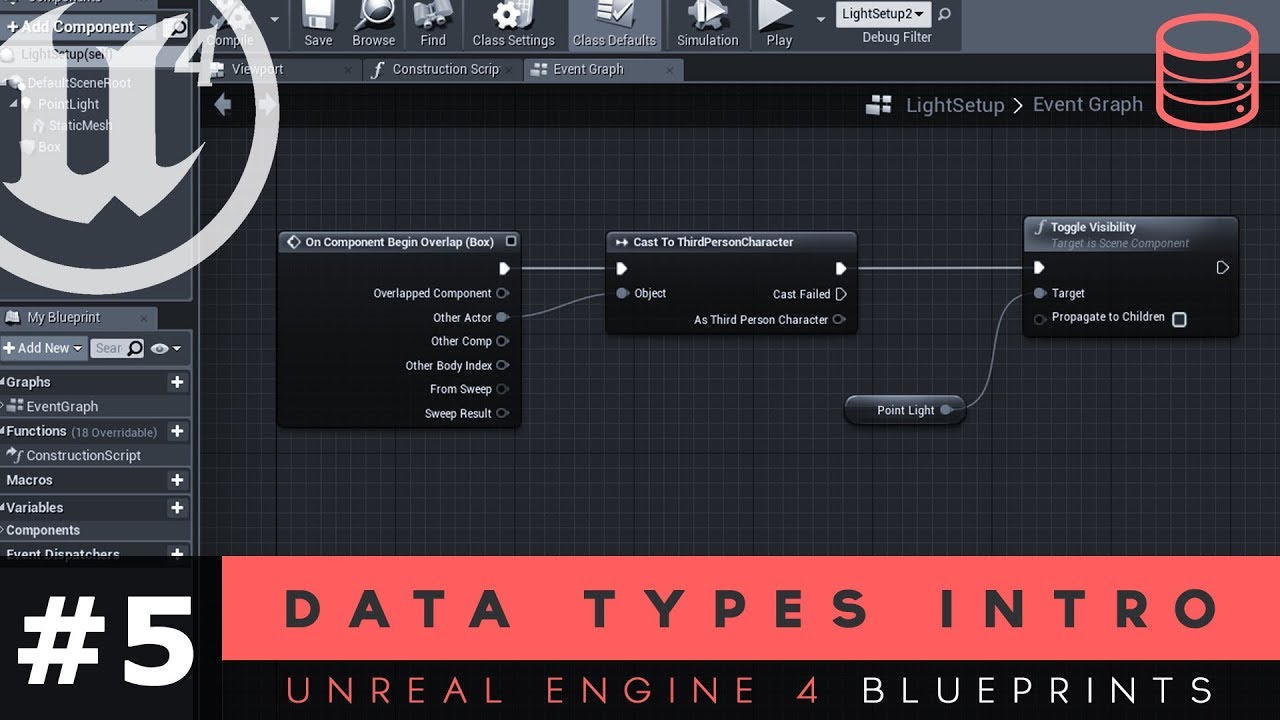
Task: Collapse the Variables section
Action: click(x=3, y=508)
